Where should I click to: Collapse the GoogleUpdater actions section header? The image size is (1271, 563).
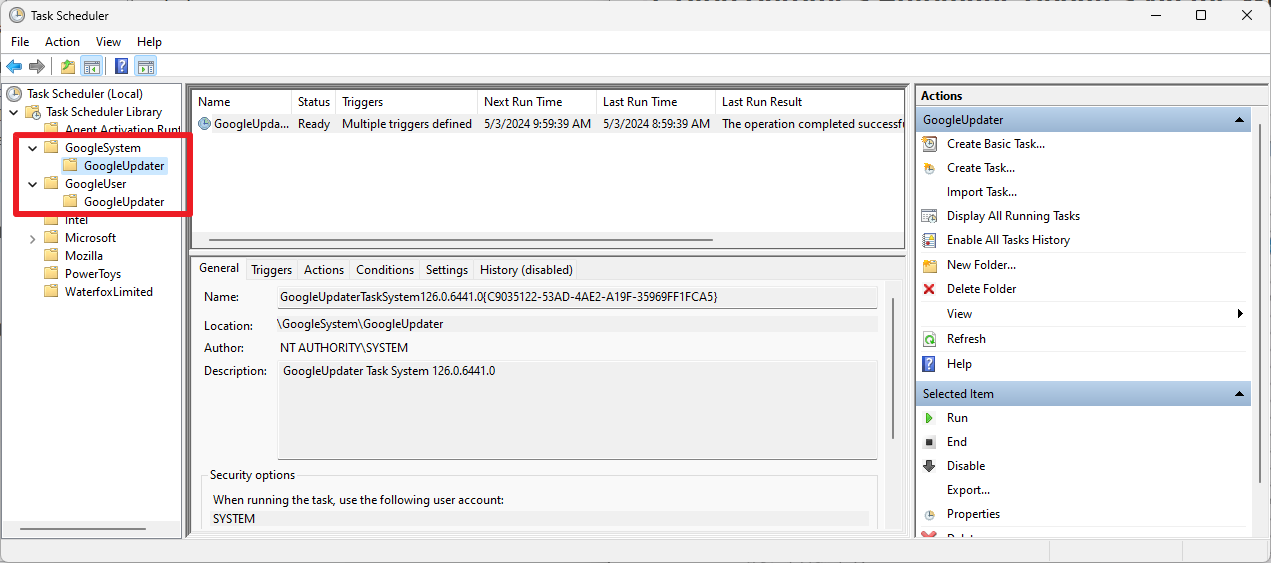tap(1240, 120)
